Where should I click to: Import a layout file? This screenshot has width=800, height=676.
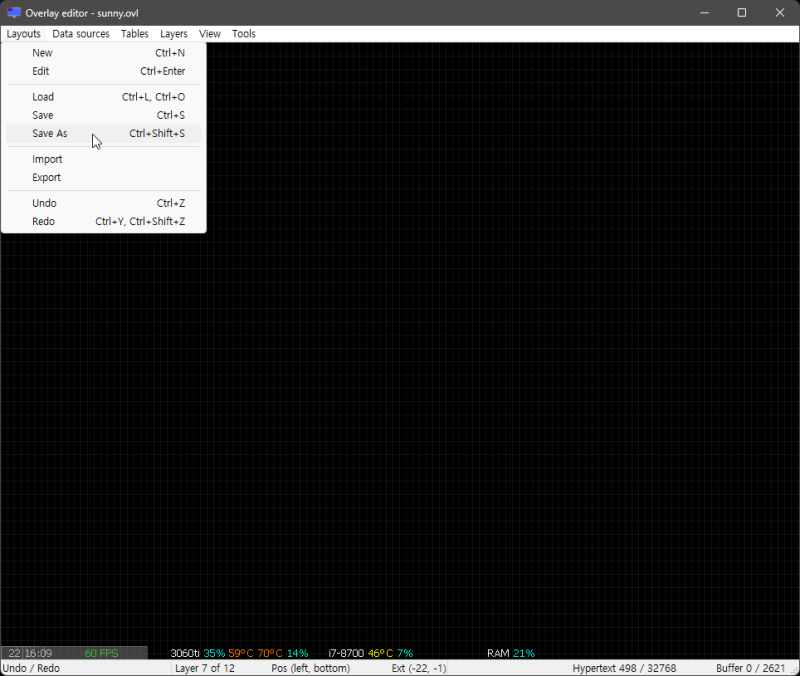click(47, 159)
